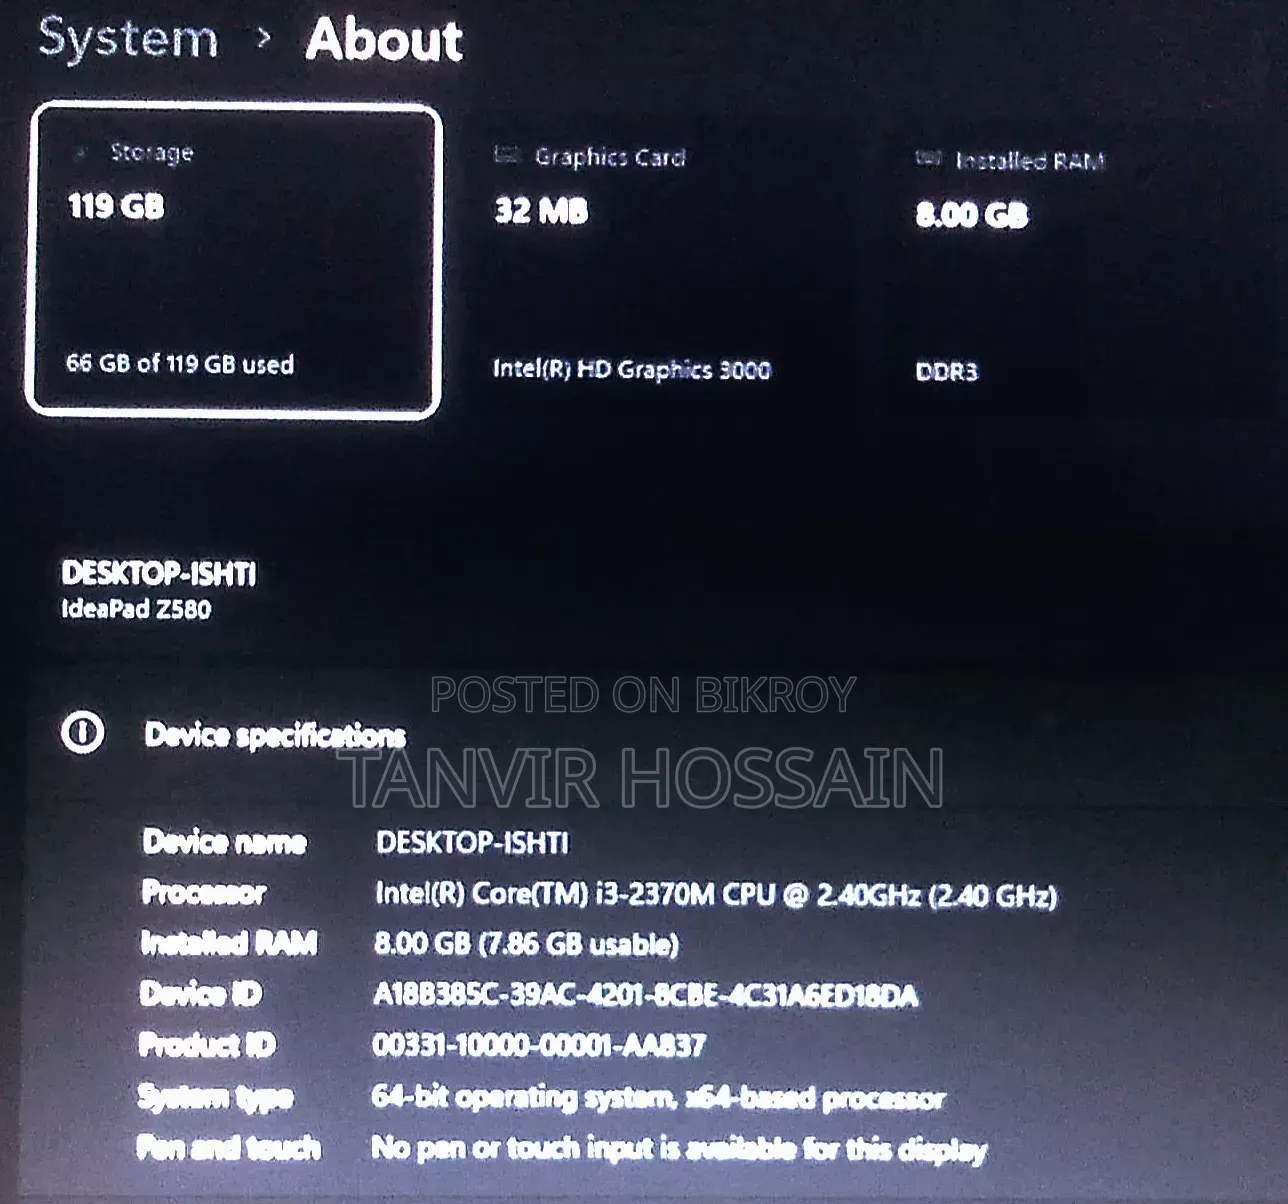Open the Storage card showing 119 GB
The height and width of the screenshot is (1204, 1288).
tap(235, 260)
